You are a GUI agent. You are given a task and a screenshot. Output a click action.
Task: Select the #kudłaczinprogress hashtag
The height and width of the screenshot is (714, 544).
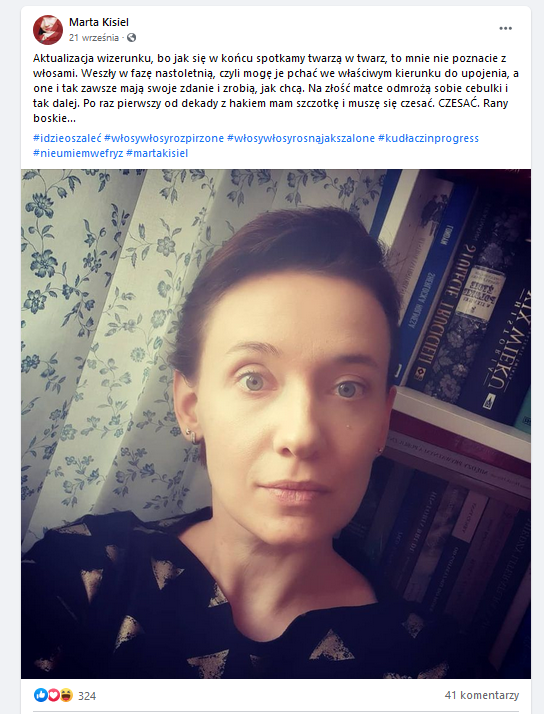coord(428,138)
